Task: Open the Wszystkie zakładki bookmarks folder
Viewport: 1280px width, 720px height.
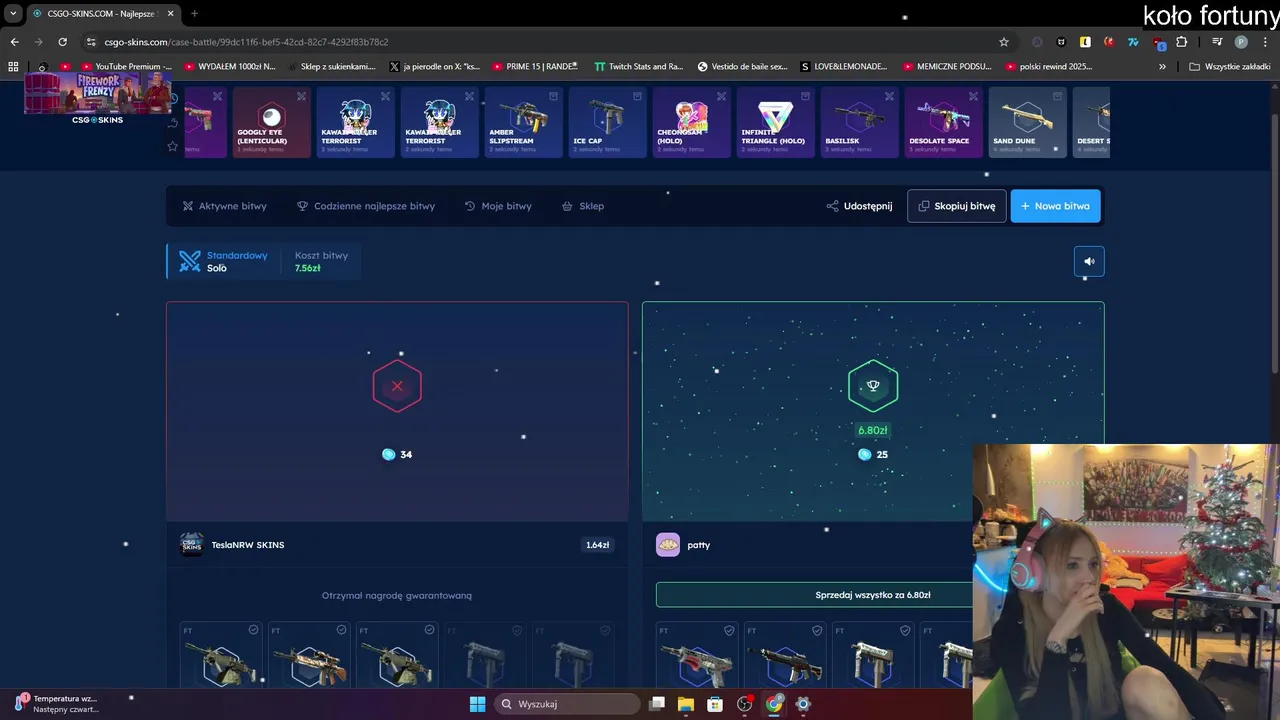Action: coord(1229,67)
